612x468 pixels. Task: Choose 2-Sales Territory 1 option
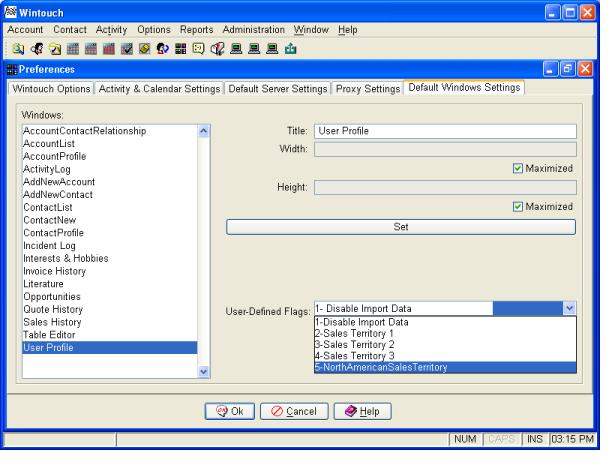[x=445, y=333]
